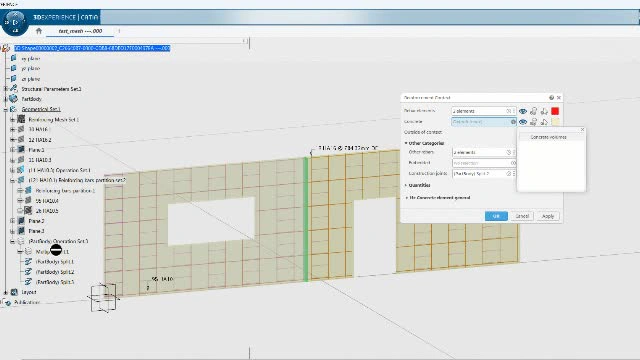This screenshot has height=360, width=640.
Task: Select Plane.1 icon in tree
Action: tap(21, 149)
